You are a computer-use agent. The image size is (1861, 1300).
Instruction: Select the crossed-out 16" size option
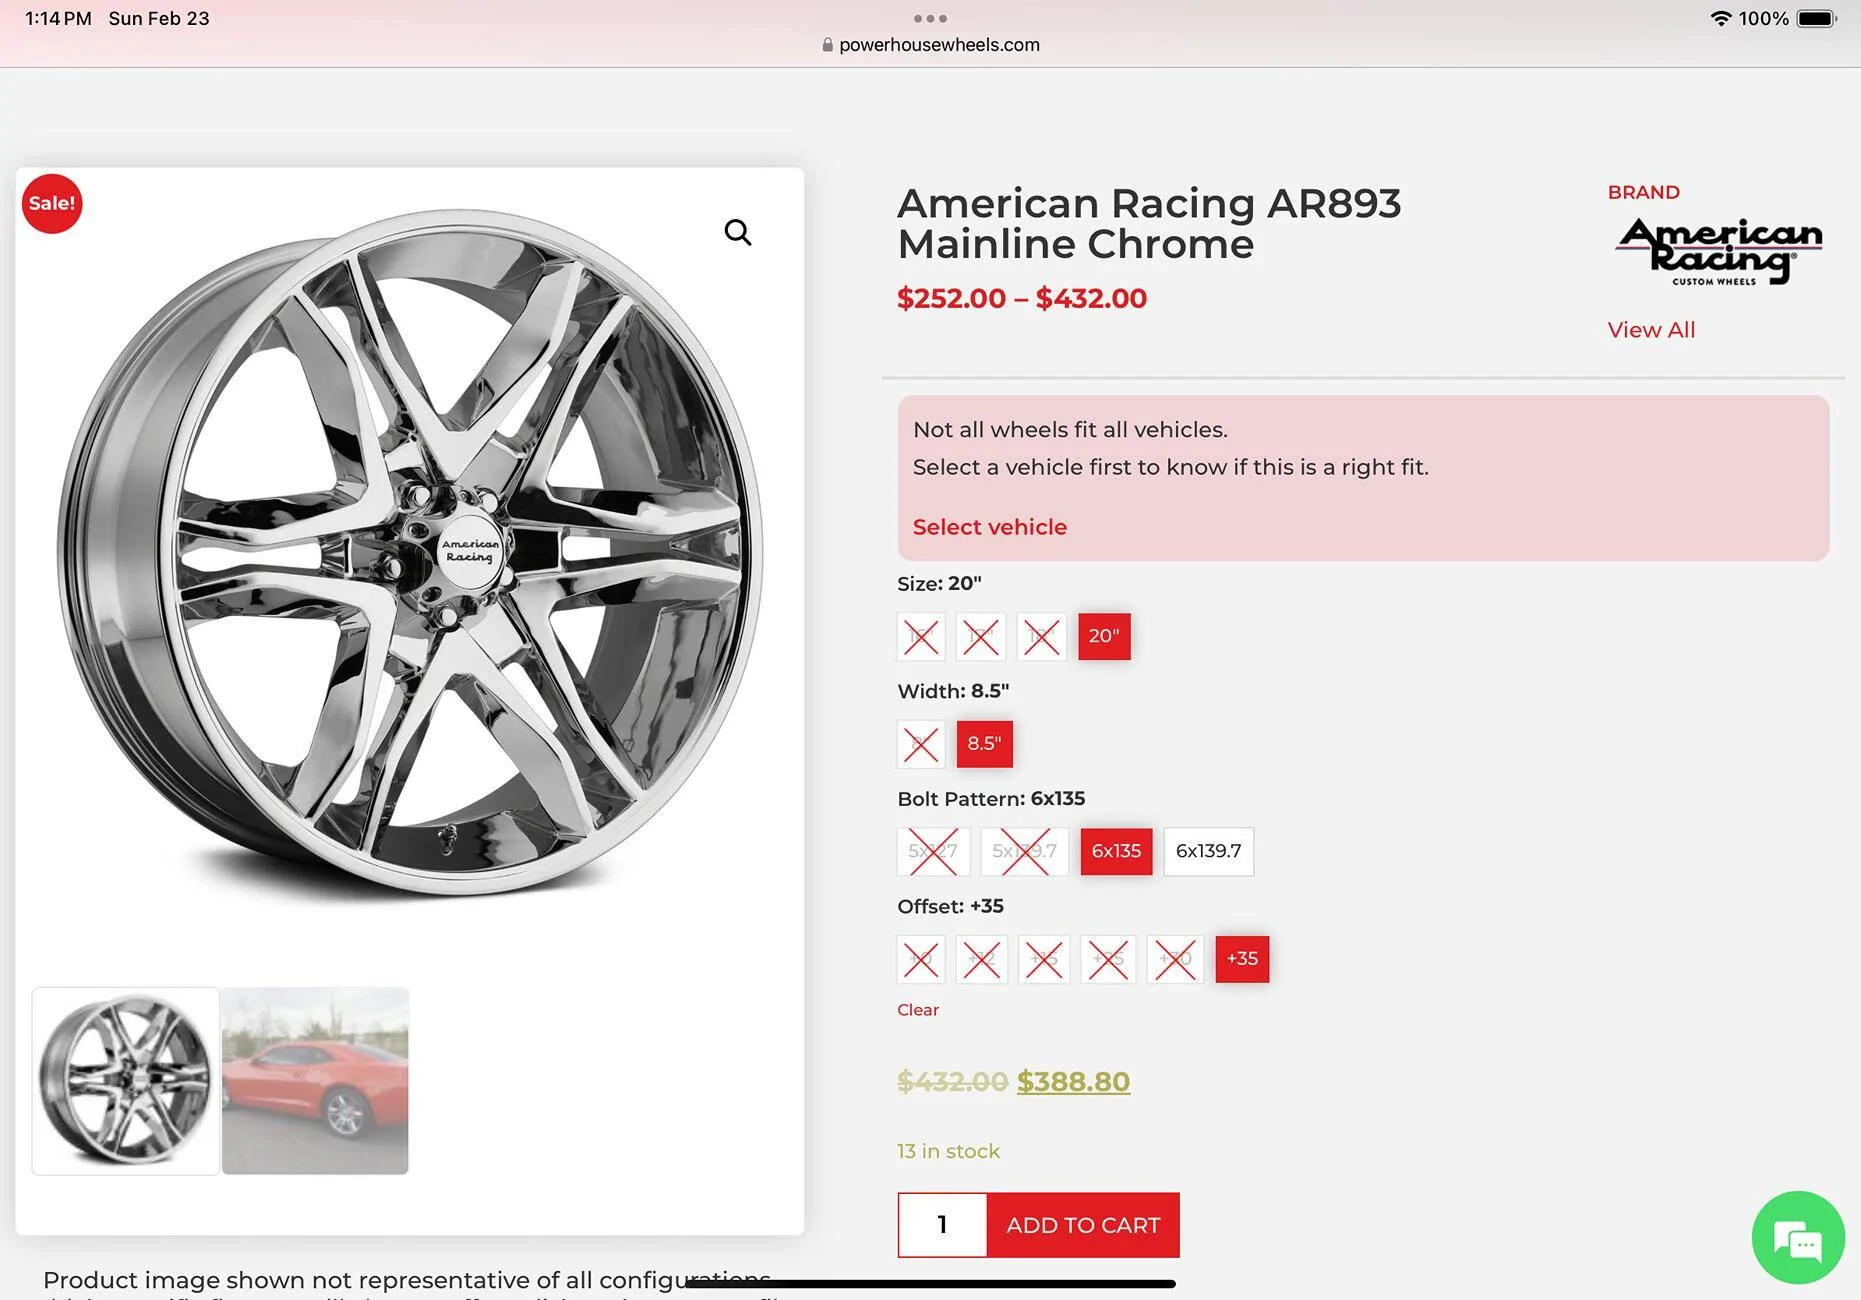[921, 636]
